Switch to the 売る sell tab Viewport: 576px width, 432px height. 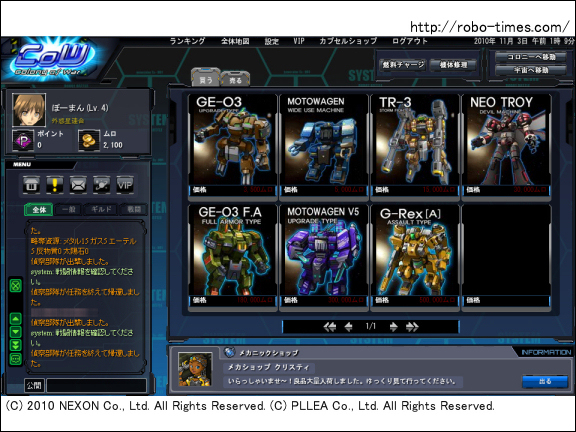click(x=235, y=79)
